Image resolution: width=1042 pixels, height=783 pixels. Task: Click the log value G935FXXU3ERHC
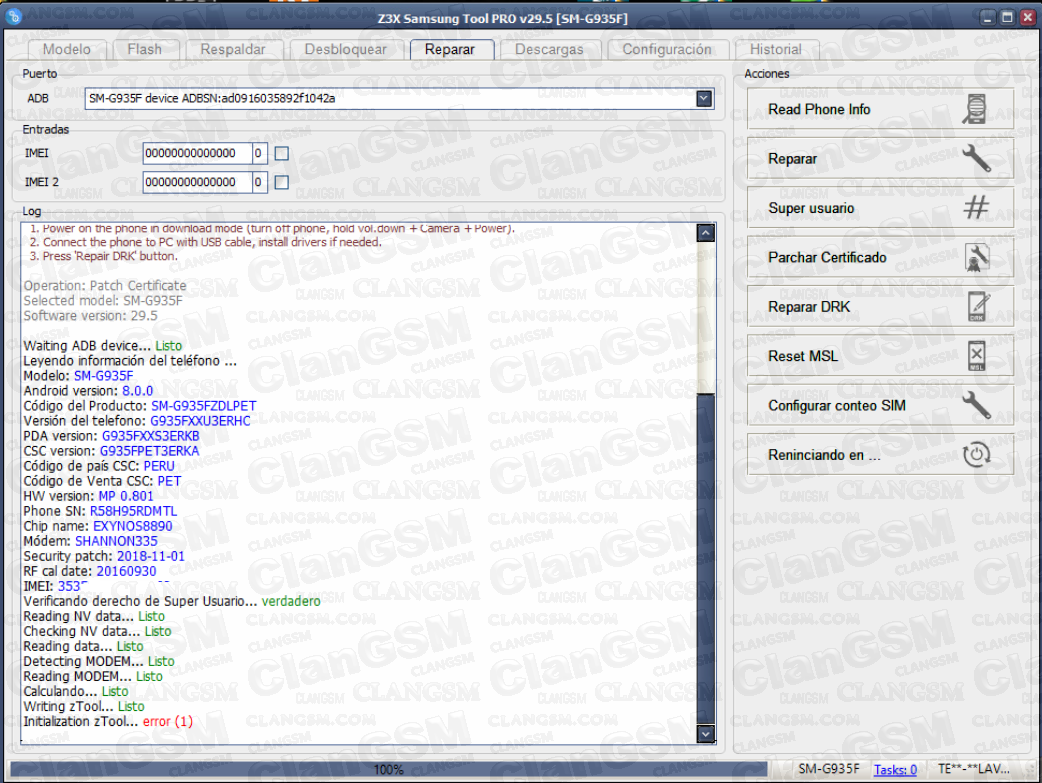[200, 421]
